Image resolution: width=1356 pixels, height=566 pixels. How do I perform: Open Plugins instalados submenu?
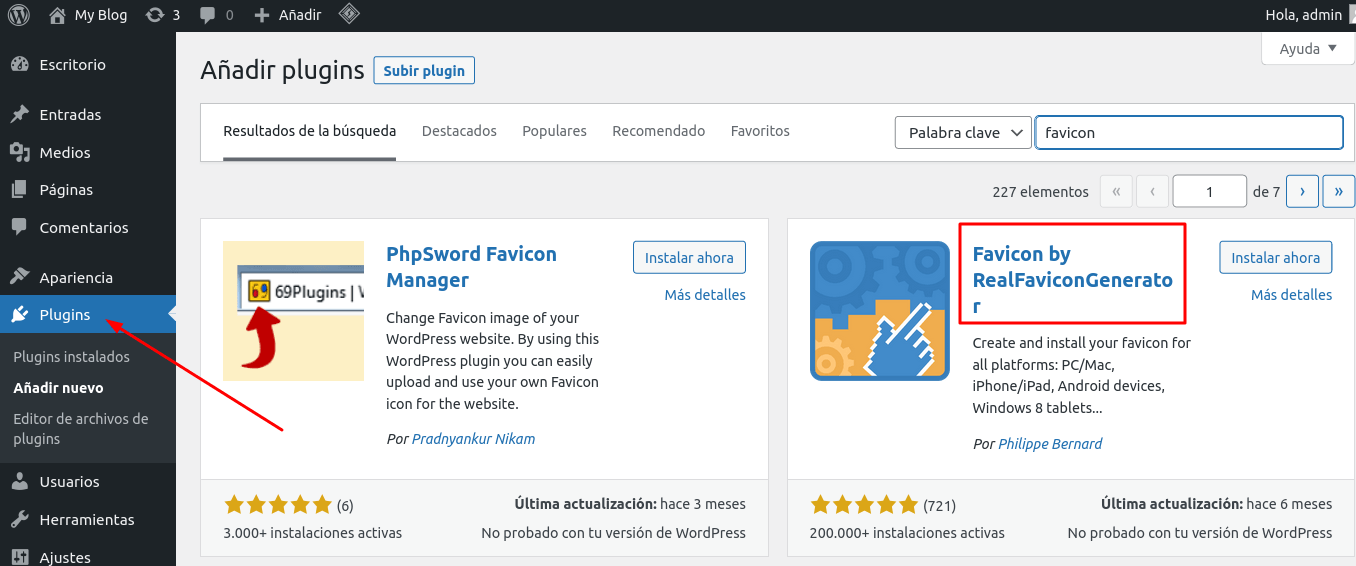(72, 357)
